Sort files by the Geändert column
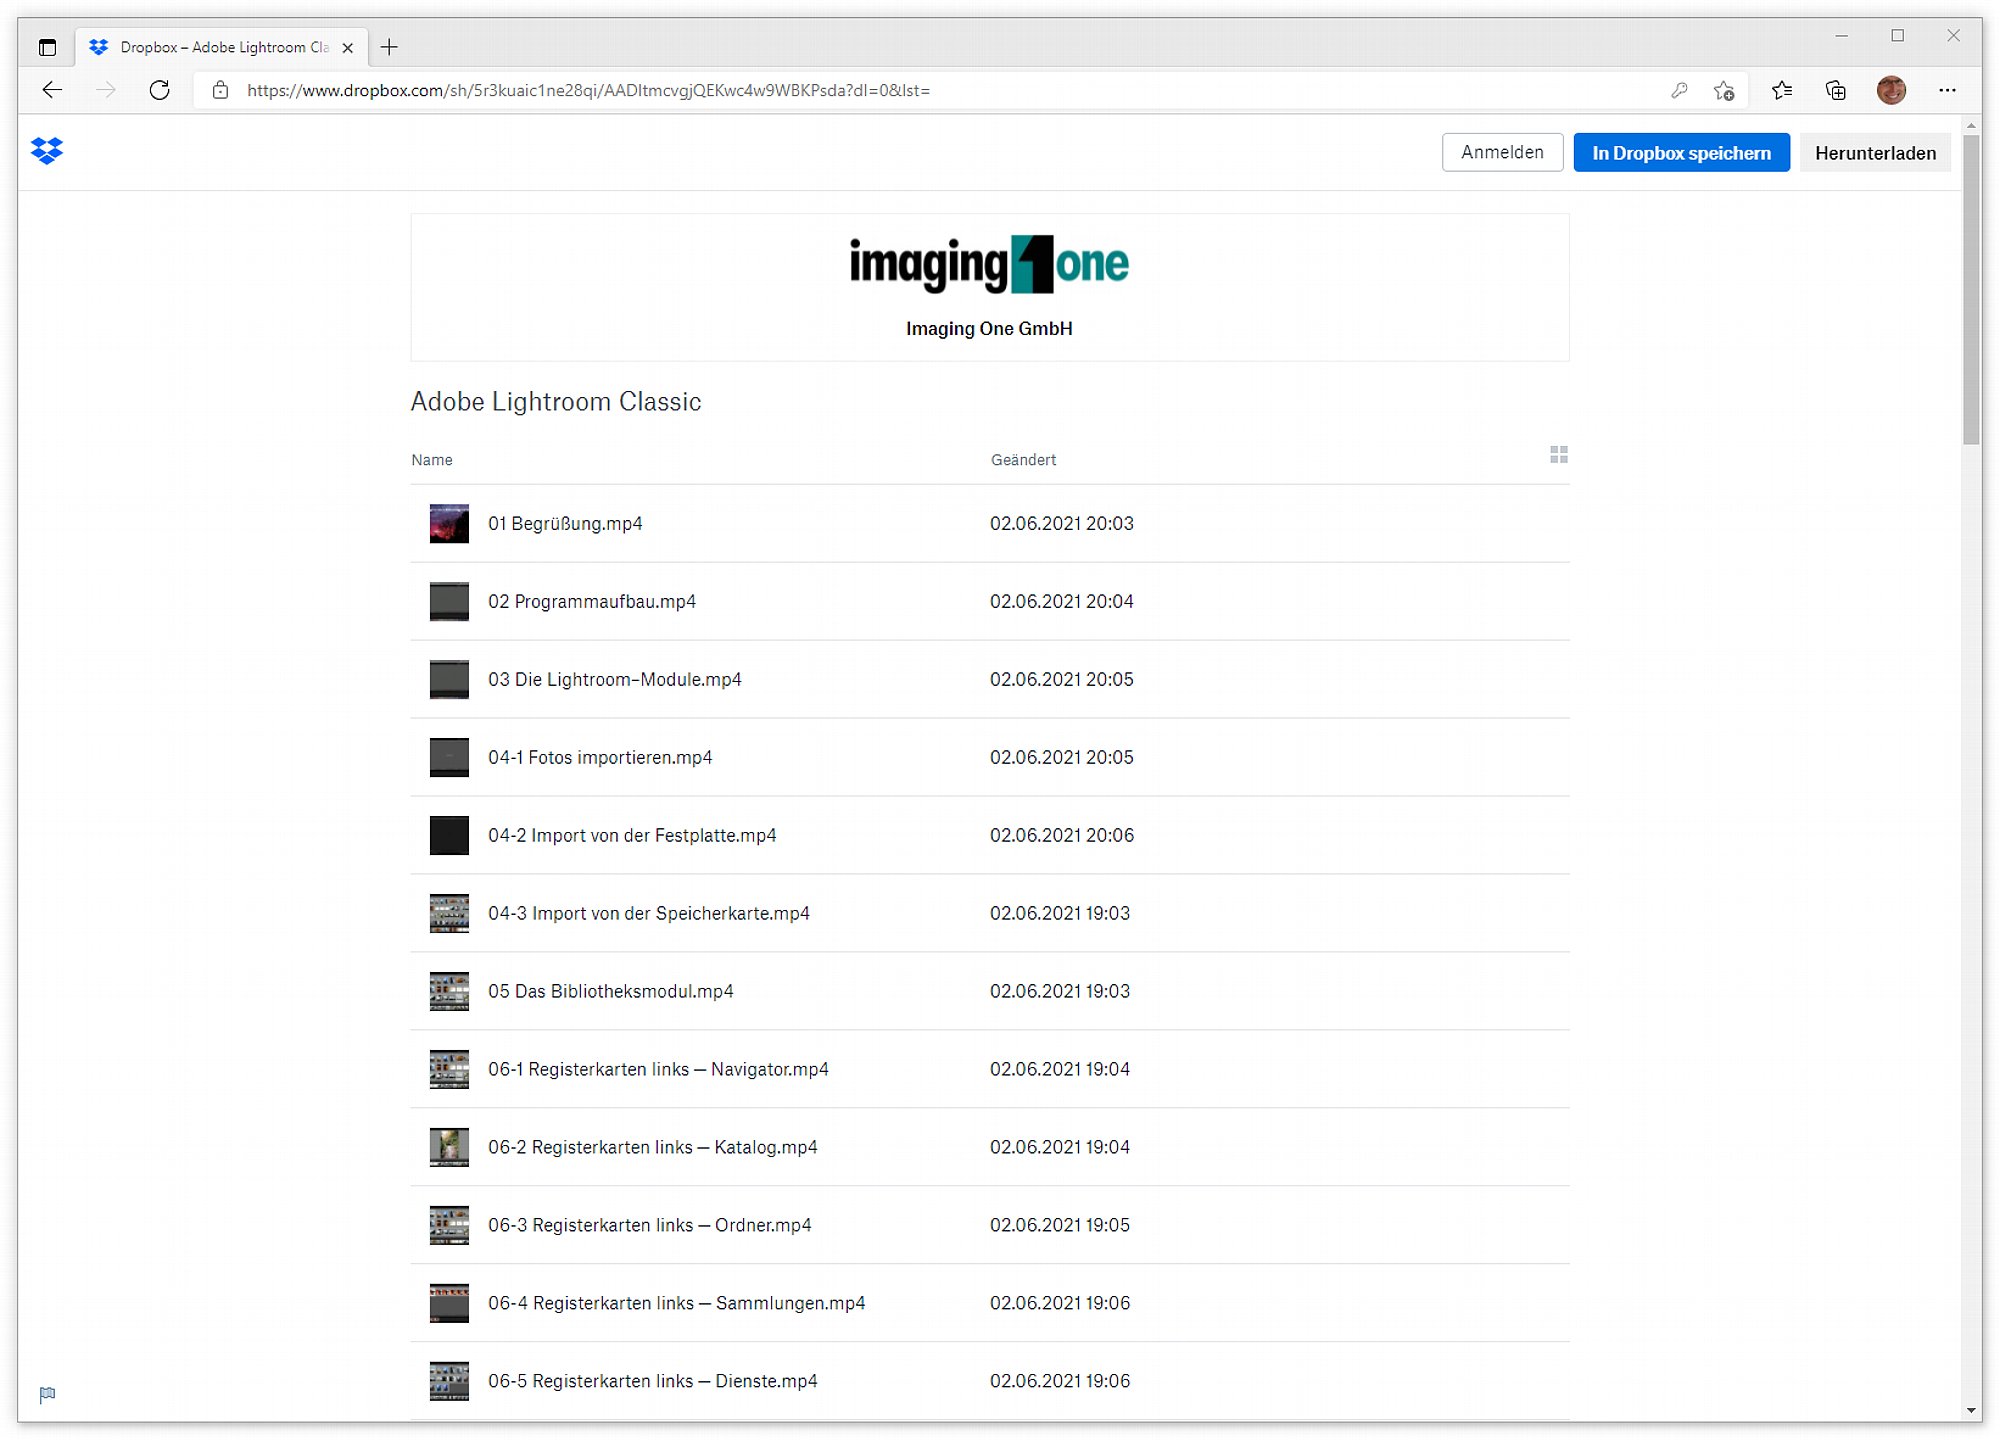Screen dimensions: 2000x1440 [1023, 460]
